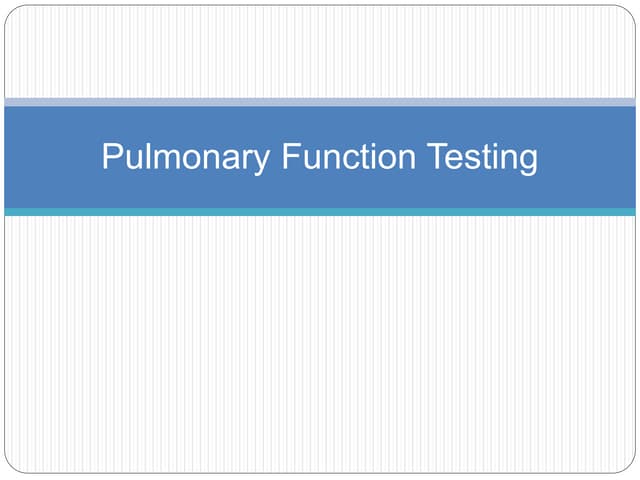Click the capital "T" in "Testing"
This screenshot has width=640, height=480.
434,157
